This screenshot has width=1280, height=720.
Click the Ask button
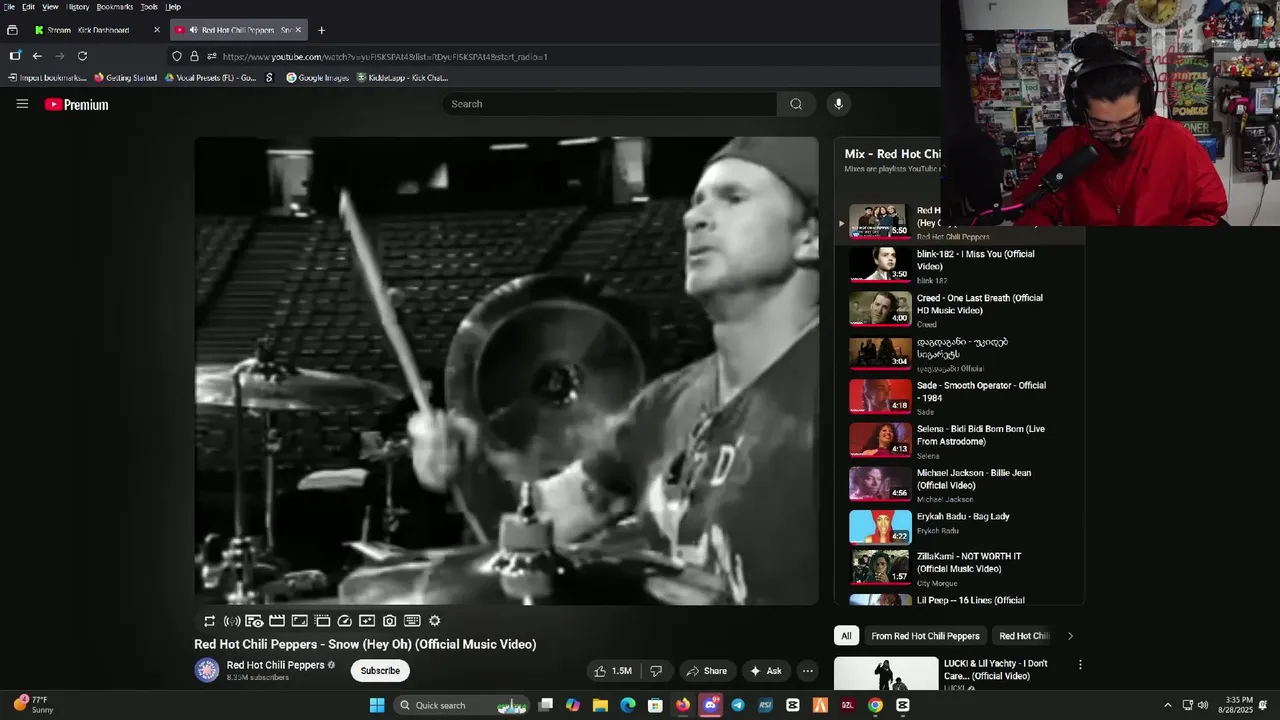(x=766, y=671)
